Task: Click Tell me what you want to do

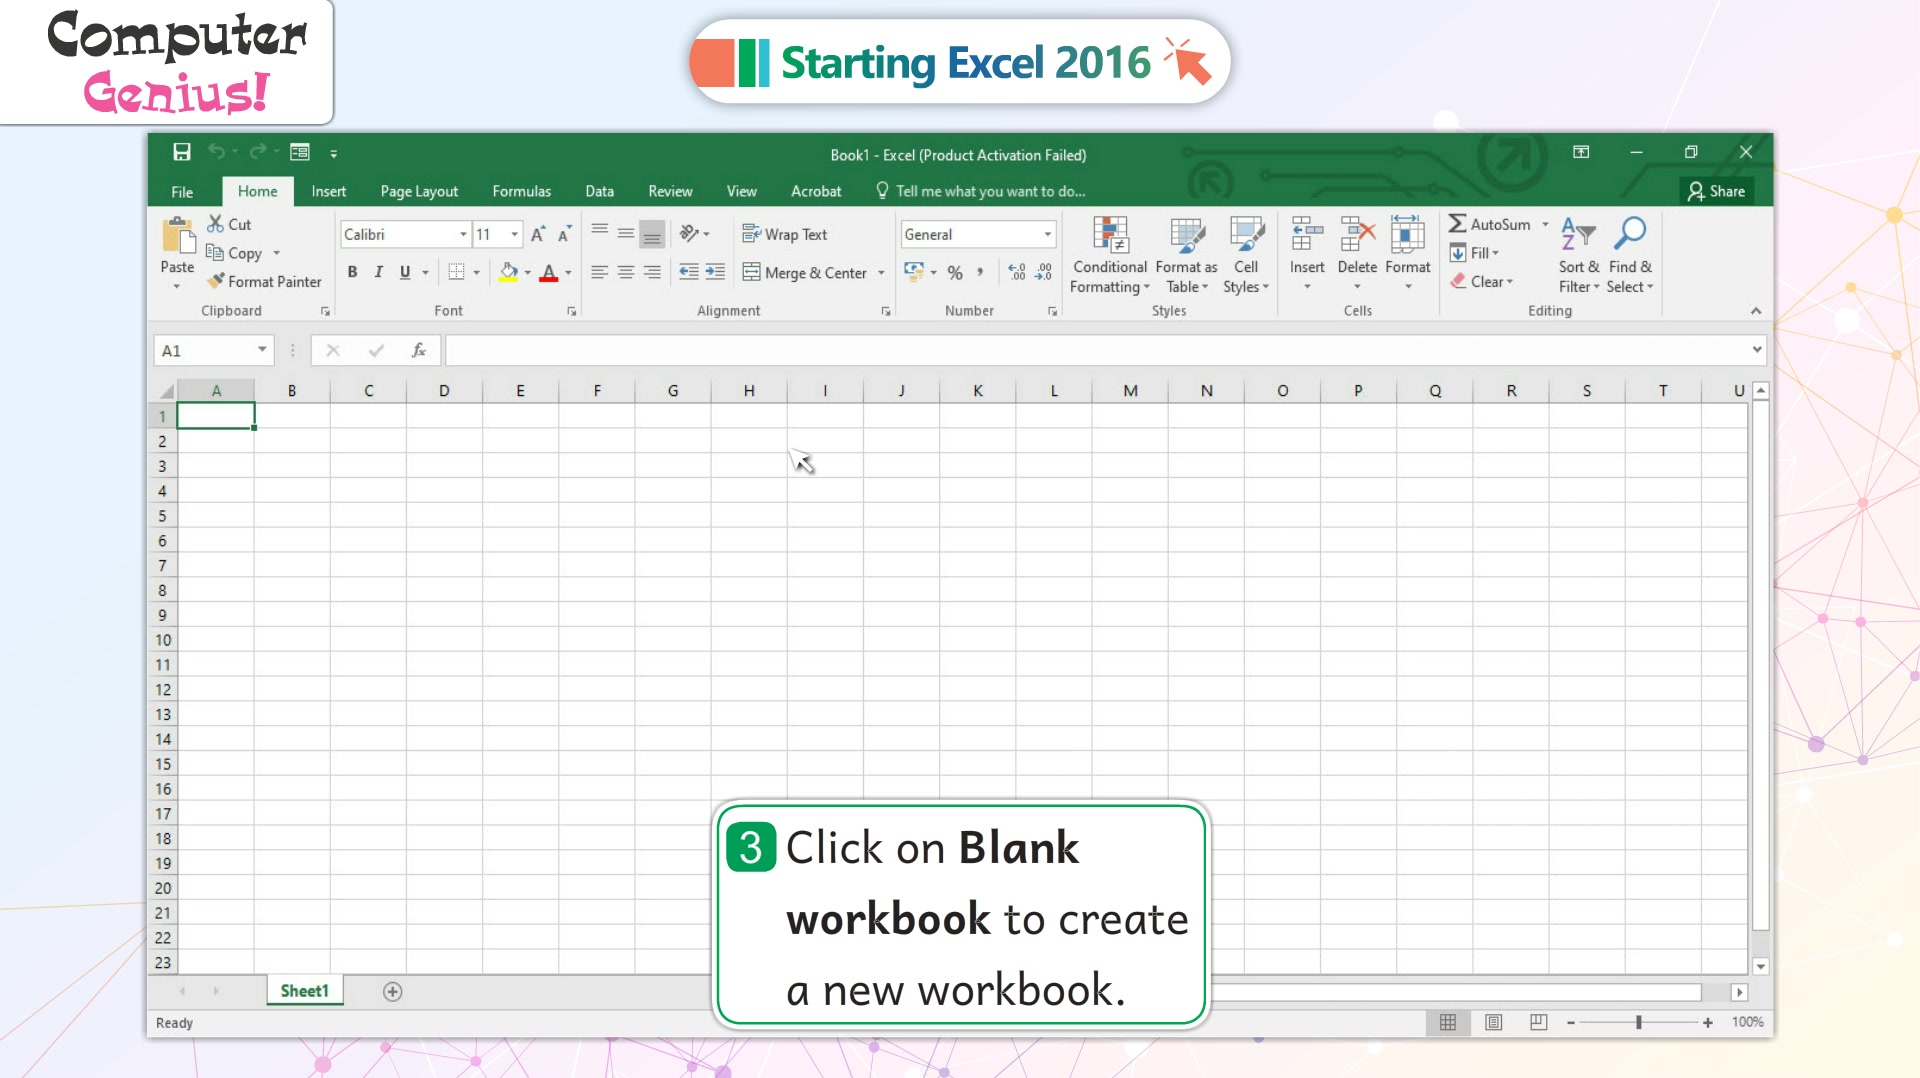Action: click(980, 191)
